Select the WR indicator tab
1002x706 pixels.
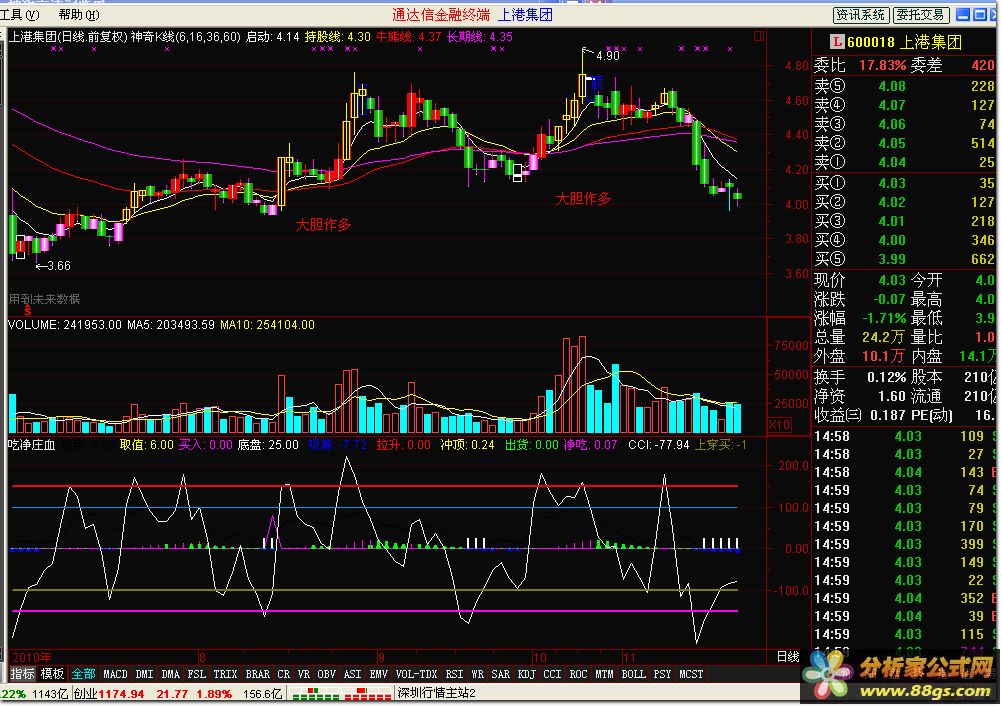(477, 674)
